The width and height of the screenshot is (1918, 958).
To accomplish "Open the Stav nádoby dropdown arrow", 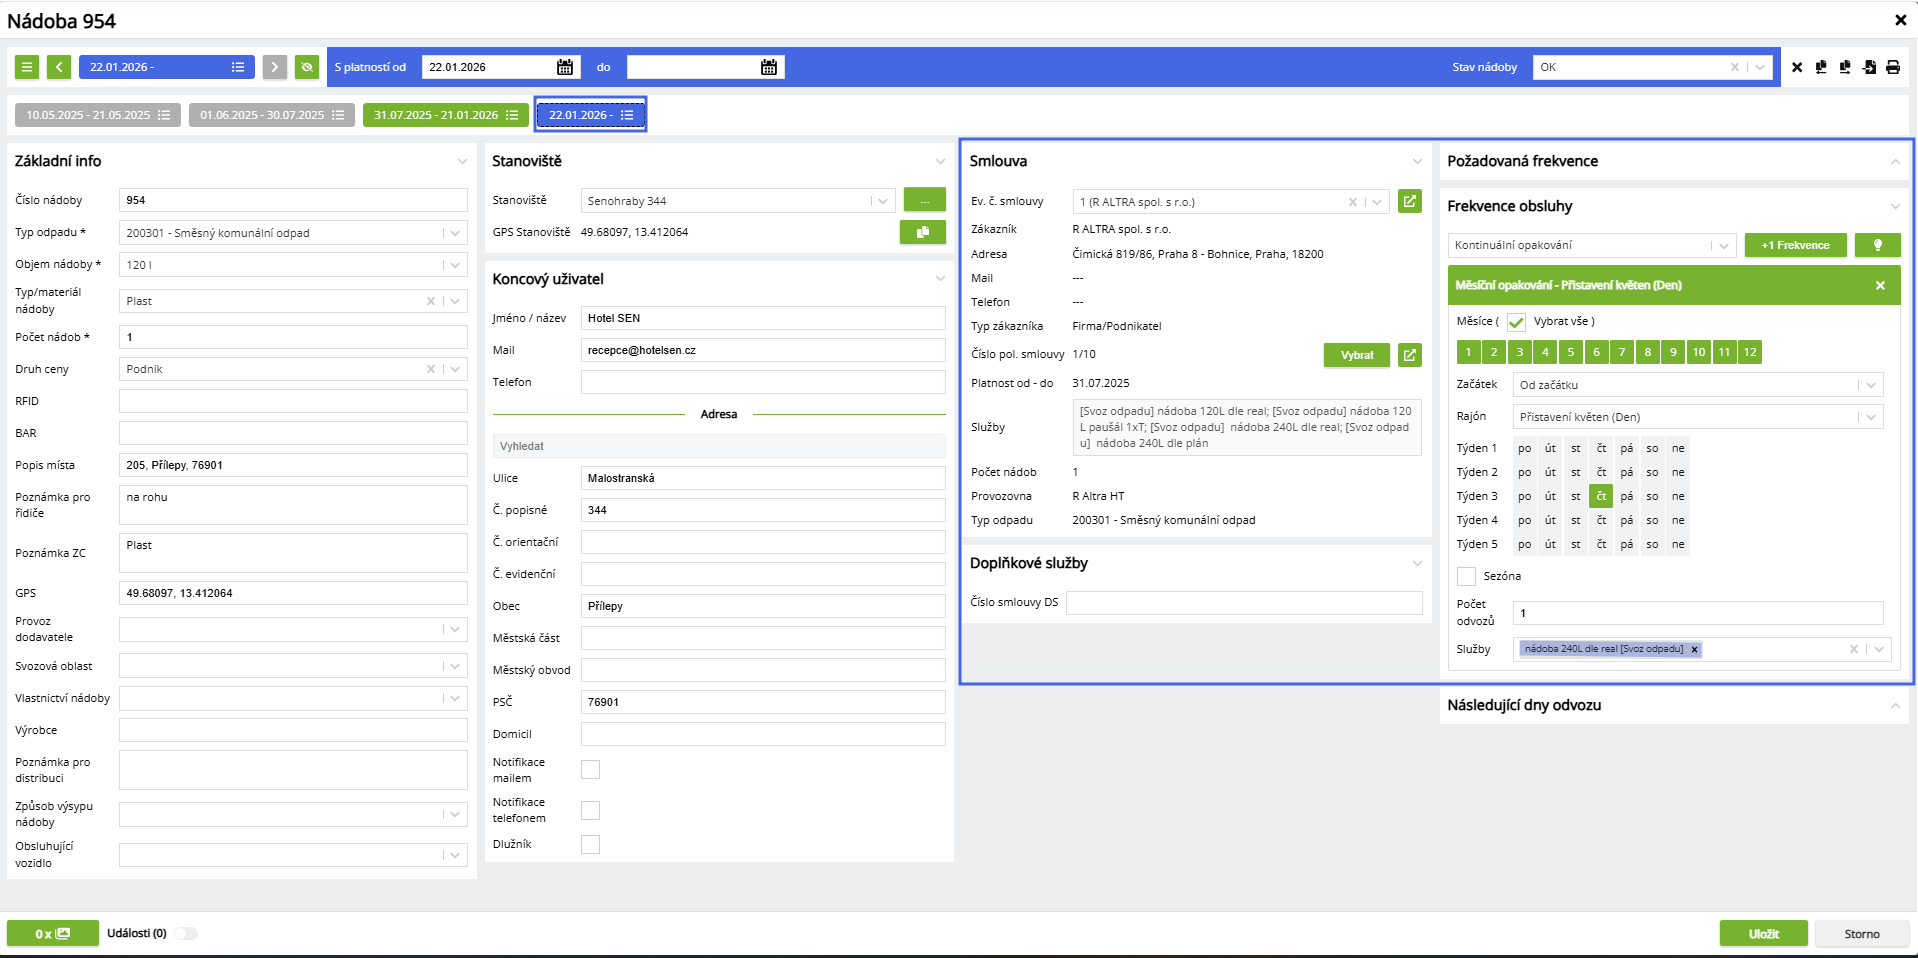I will (x=1760, y=67).
